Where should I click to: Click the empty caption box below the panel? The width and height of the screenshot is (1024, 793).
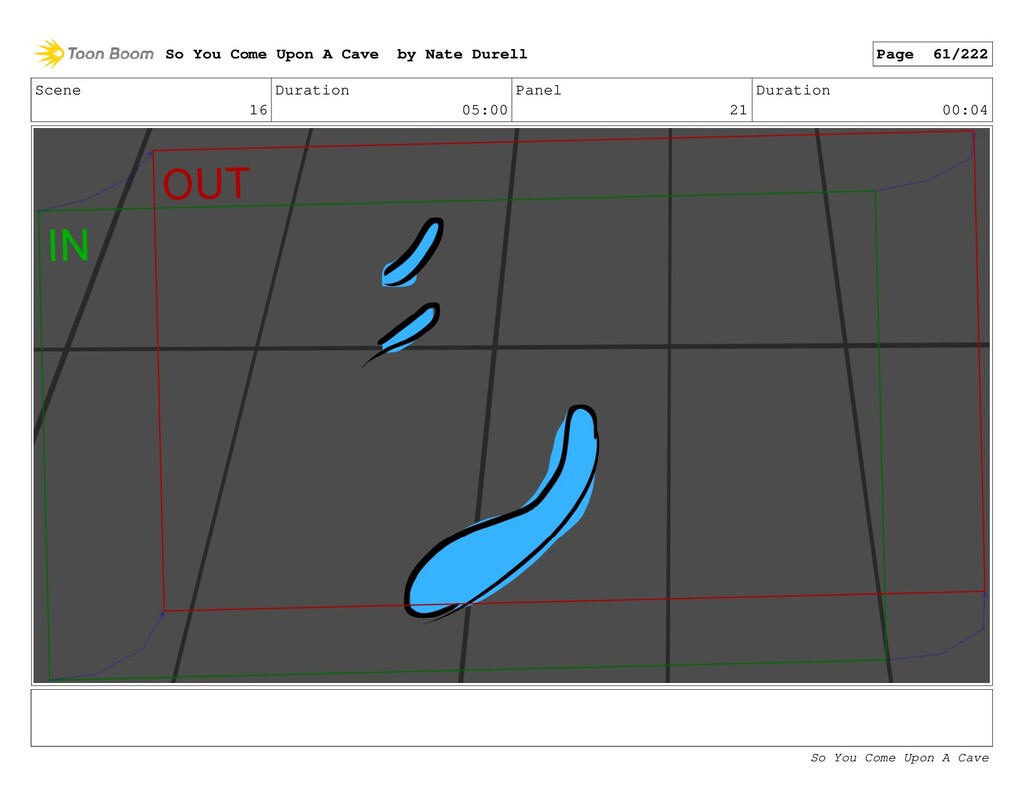pyautogui.click(x=511, y=717)
